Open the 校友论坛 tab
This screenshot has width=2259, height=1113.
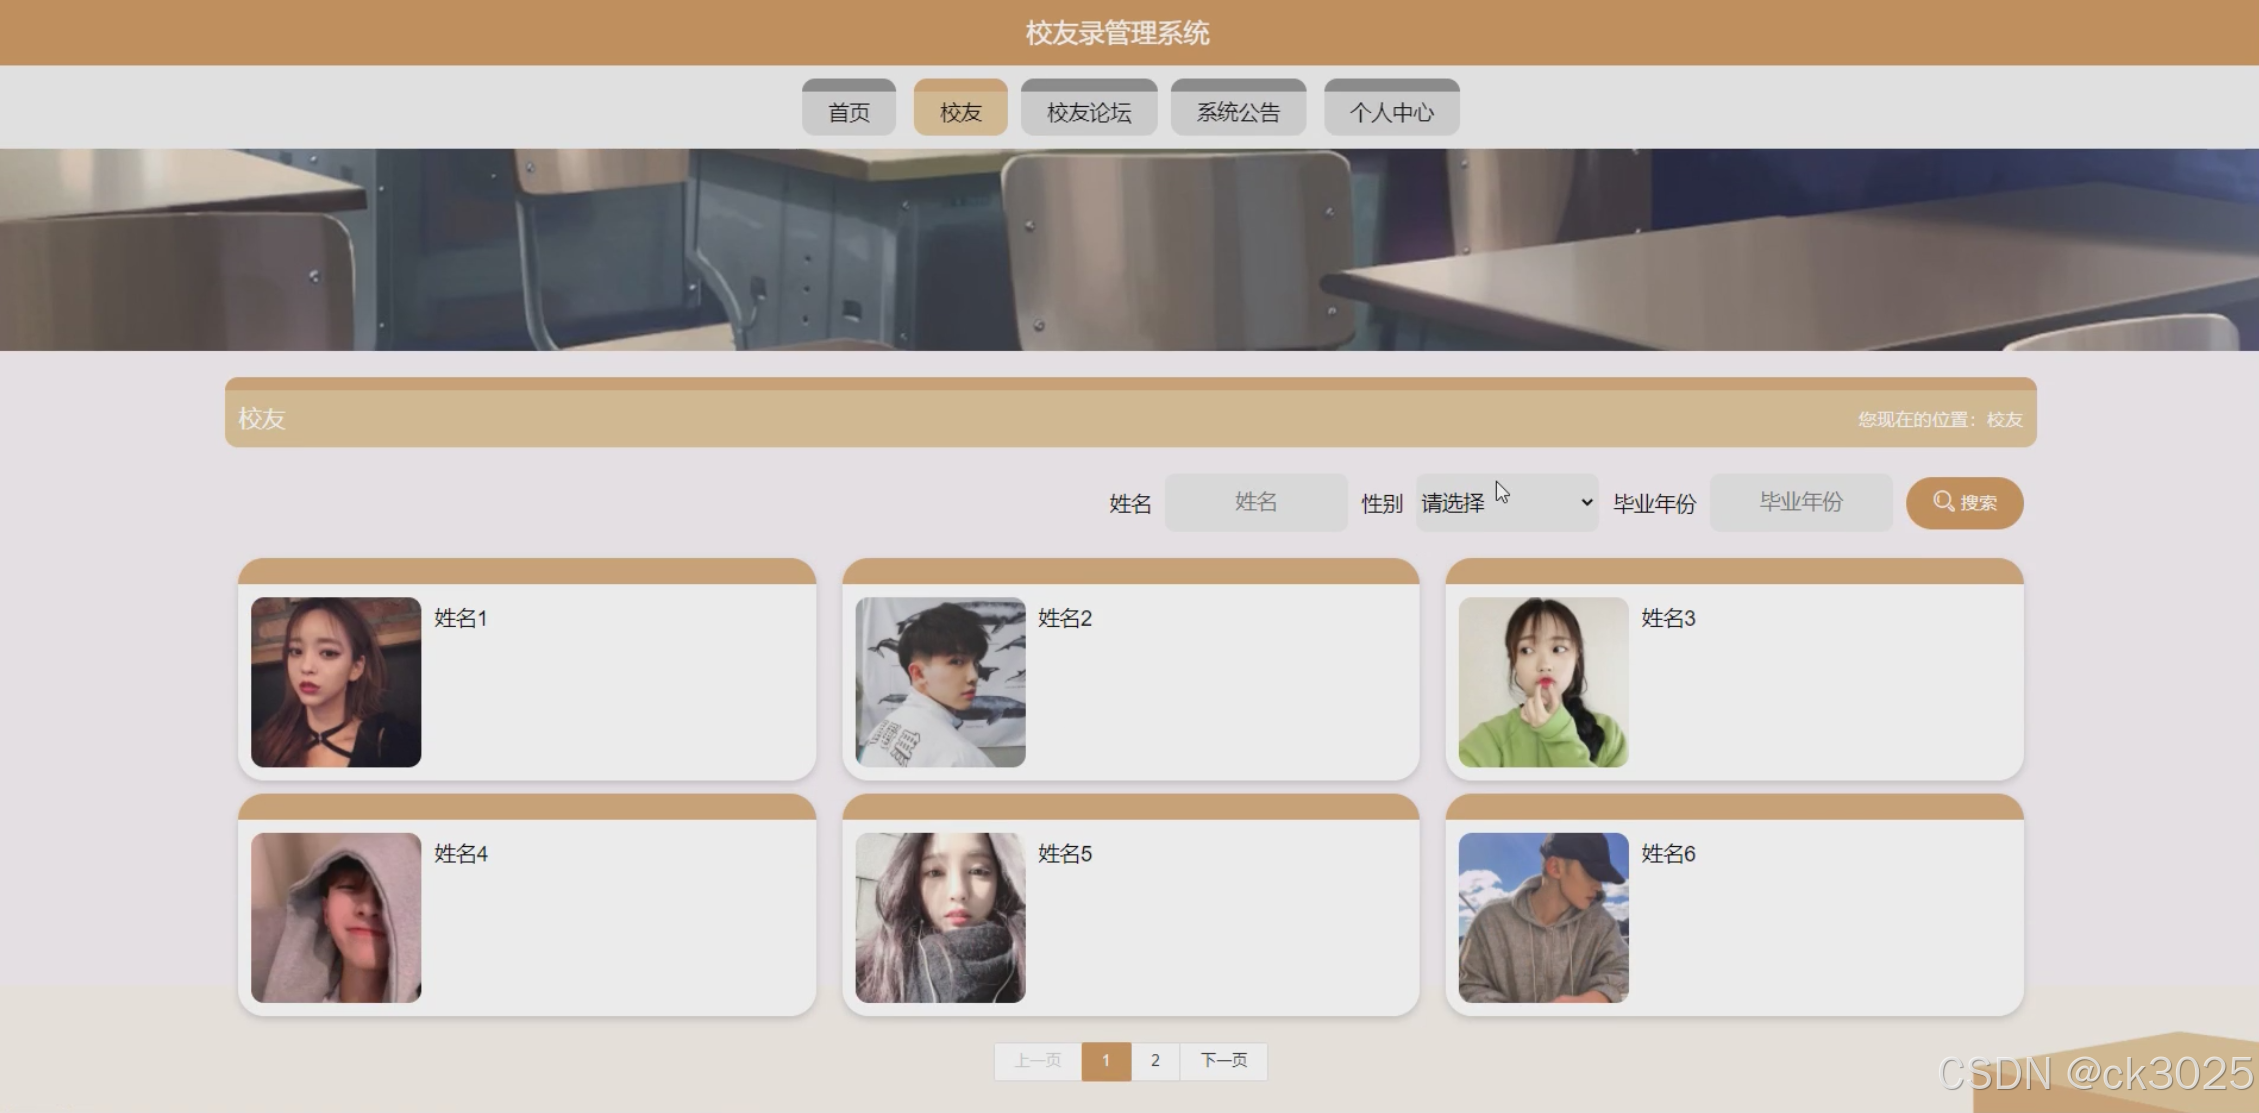1088,111
